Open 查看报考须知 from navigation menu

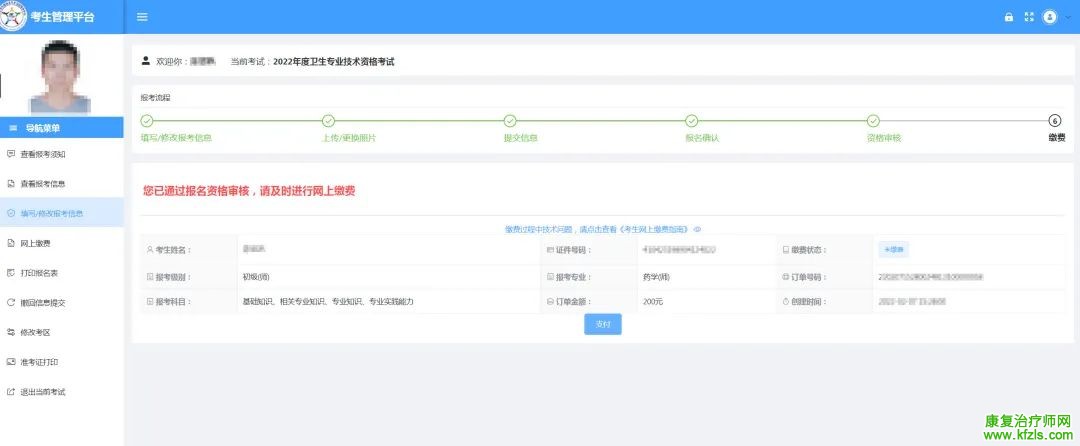pyautogui.click(x=43, y=154)
